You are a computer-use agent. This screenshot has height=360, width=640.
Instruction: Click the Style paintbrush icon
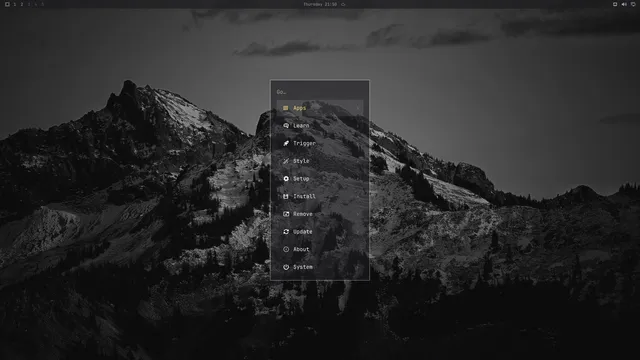click(286, 161)
